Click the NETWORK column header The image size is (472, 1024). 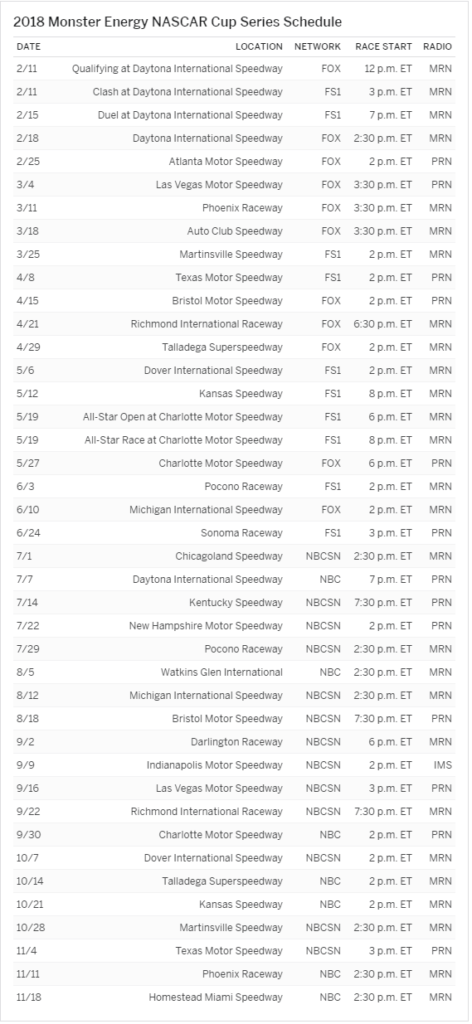click(317, 46)
